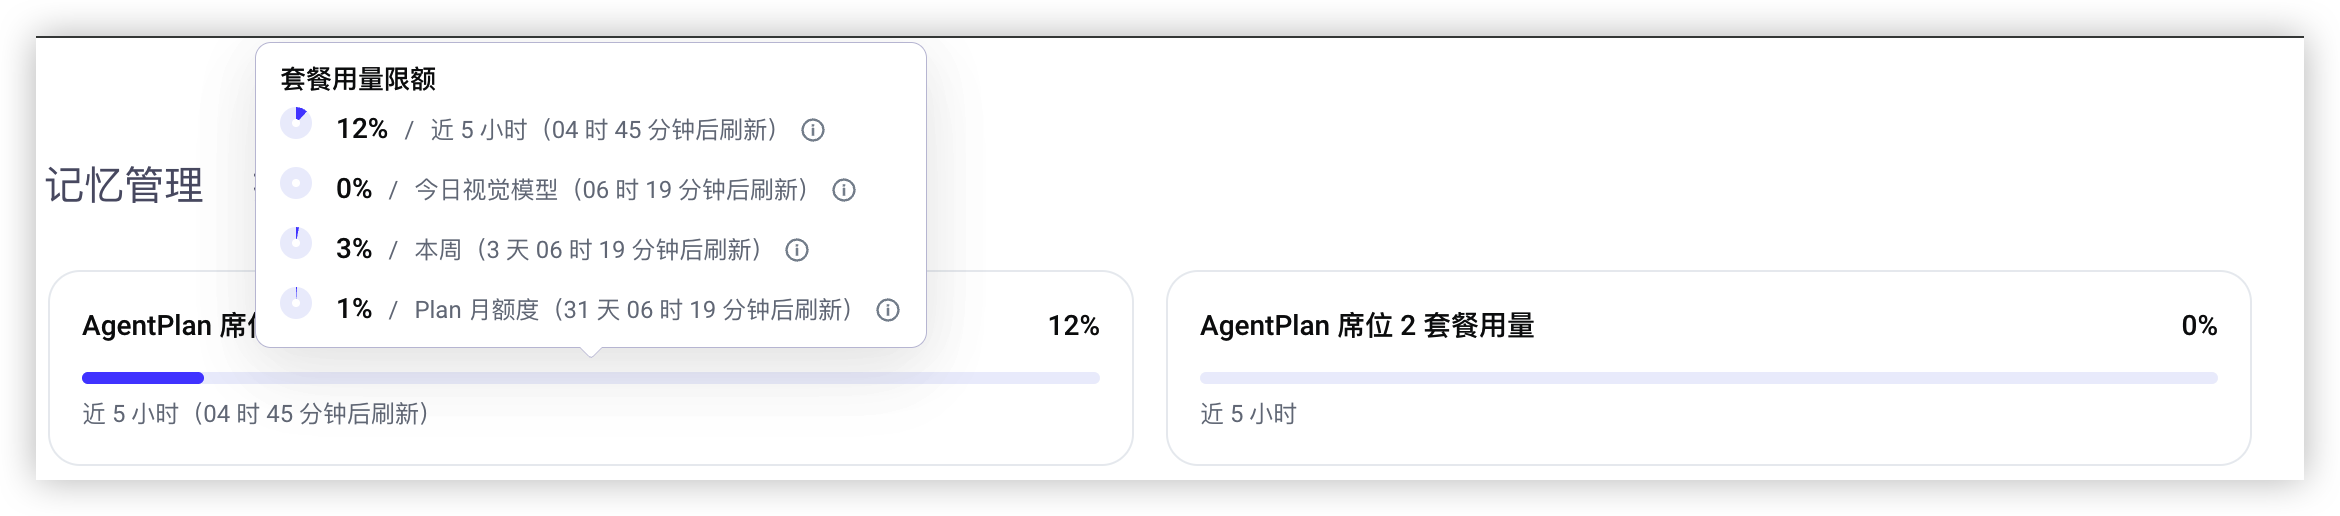Click info icon beside Plan 月额度 line
This screenshot has width=2340, height=516.
click(x=888, y=310)
